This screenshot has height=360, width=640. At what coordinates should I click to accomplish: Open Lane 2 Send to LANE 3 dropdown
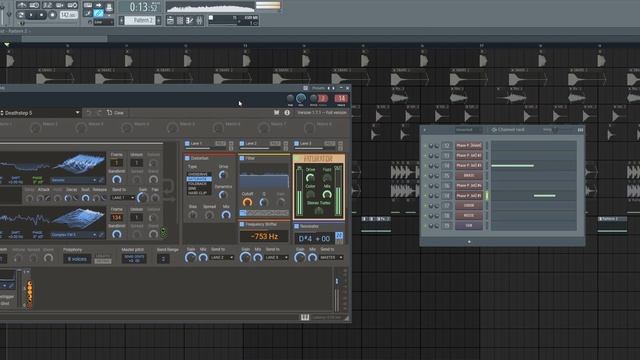tap(277, 258)
